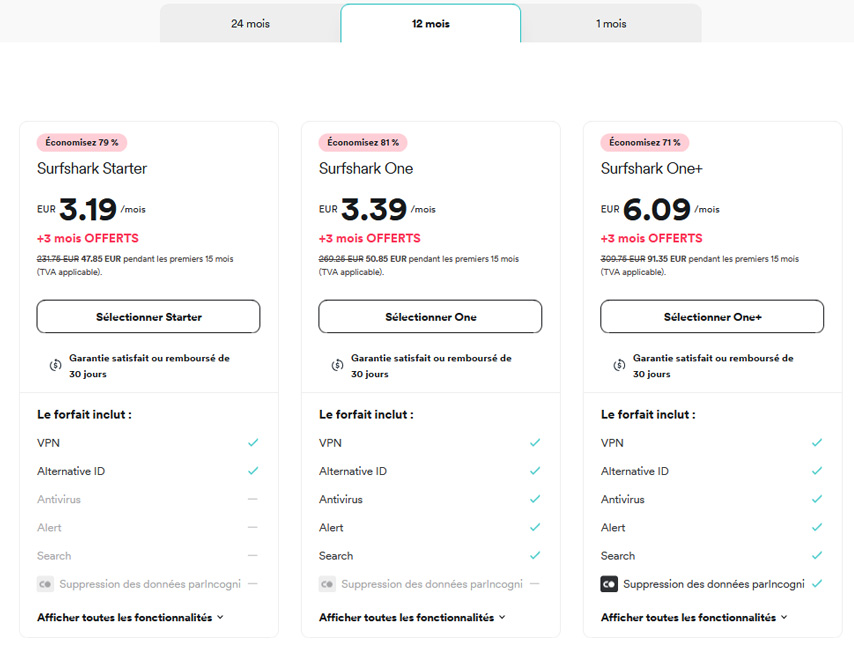This screenshot has height=654, width=854.
Task: Expand all features list for Starter
Action: pyautogui.click(x=130, y=618)
